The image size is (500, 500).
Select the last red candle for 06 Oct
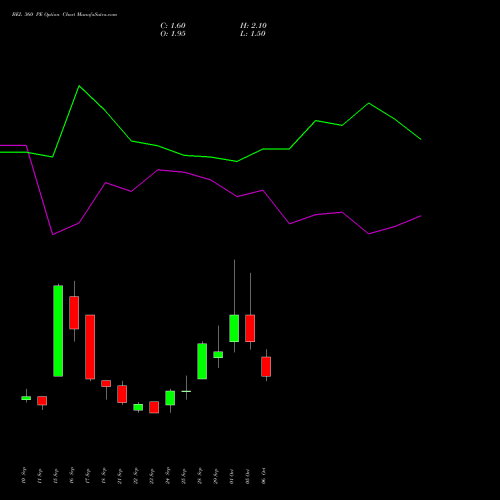coord(266,367)
